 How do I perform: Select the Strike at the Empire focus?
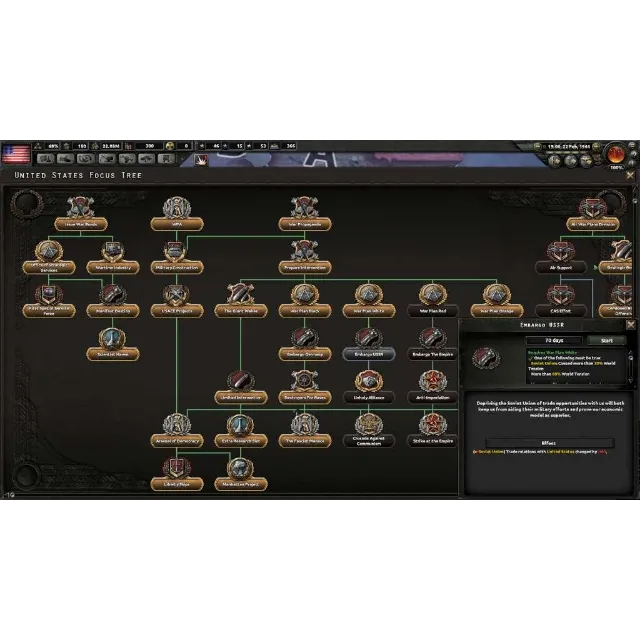tap(433, 433)
